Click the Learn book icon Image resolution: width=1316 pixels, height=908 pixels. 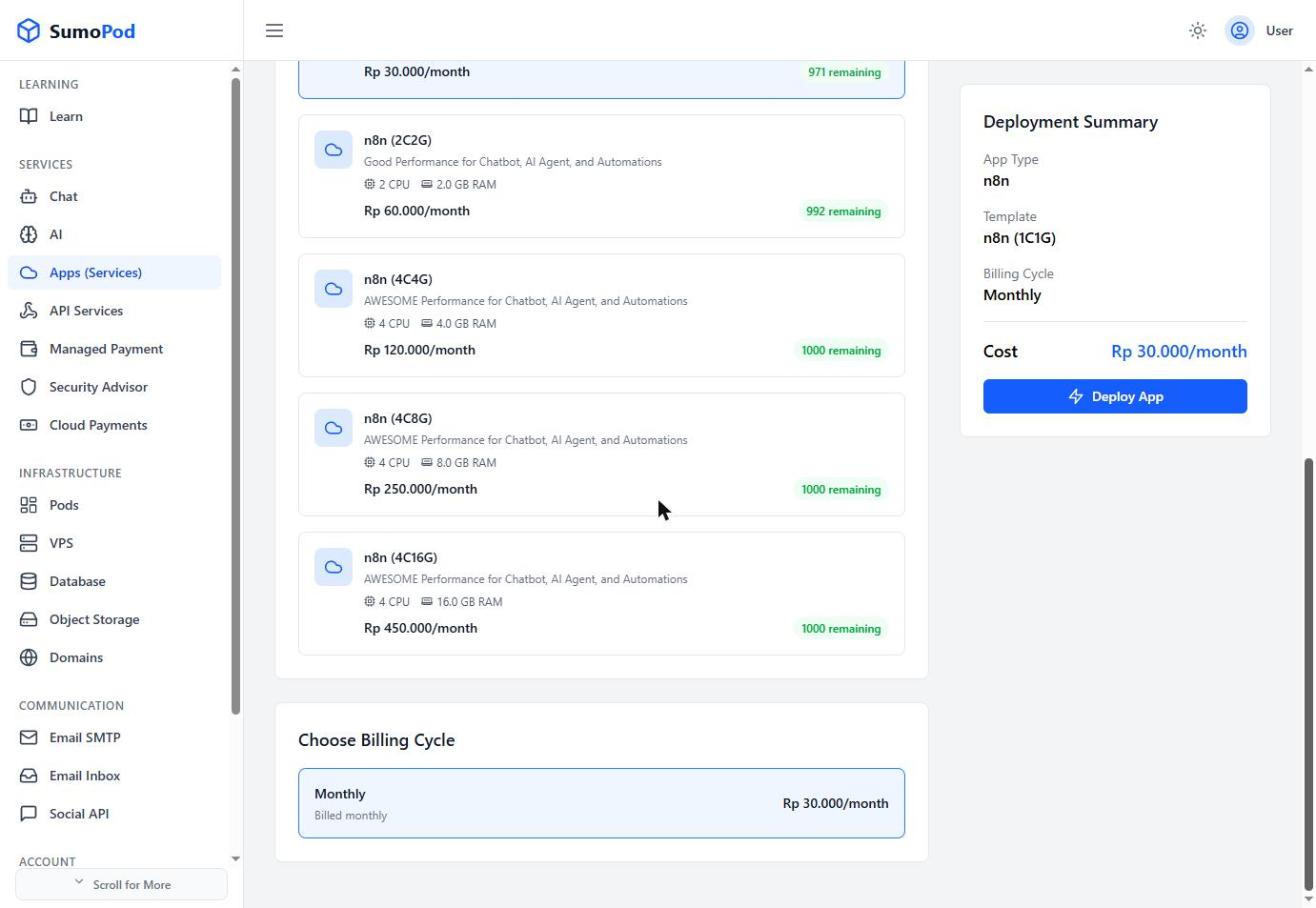(29, 116)
